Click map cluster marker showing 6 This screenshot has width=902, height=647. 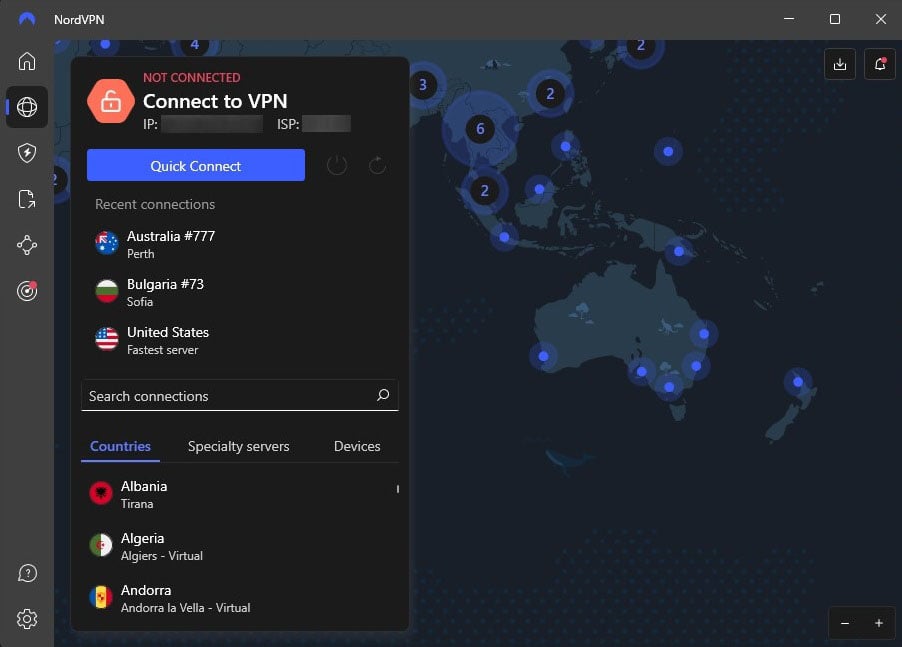click(480, 129)
